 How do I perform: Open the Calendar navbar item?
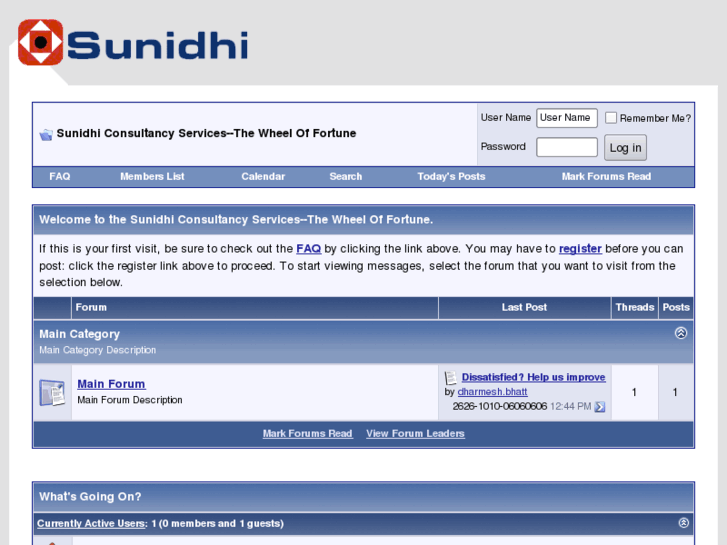pyautogui.click(x=263, y=176)
